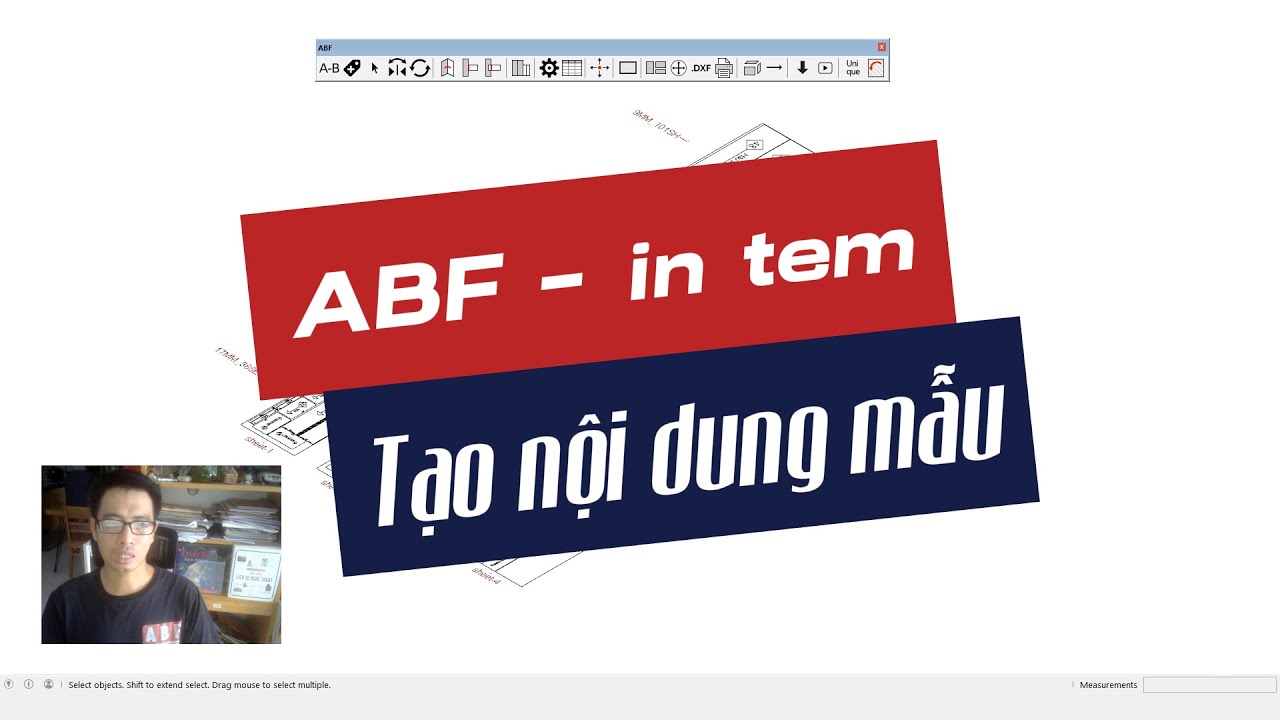Click the mirror flip icon with curved arrows
The width and height of the screenshot is (1280, 720).
click(397, 68)
